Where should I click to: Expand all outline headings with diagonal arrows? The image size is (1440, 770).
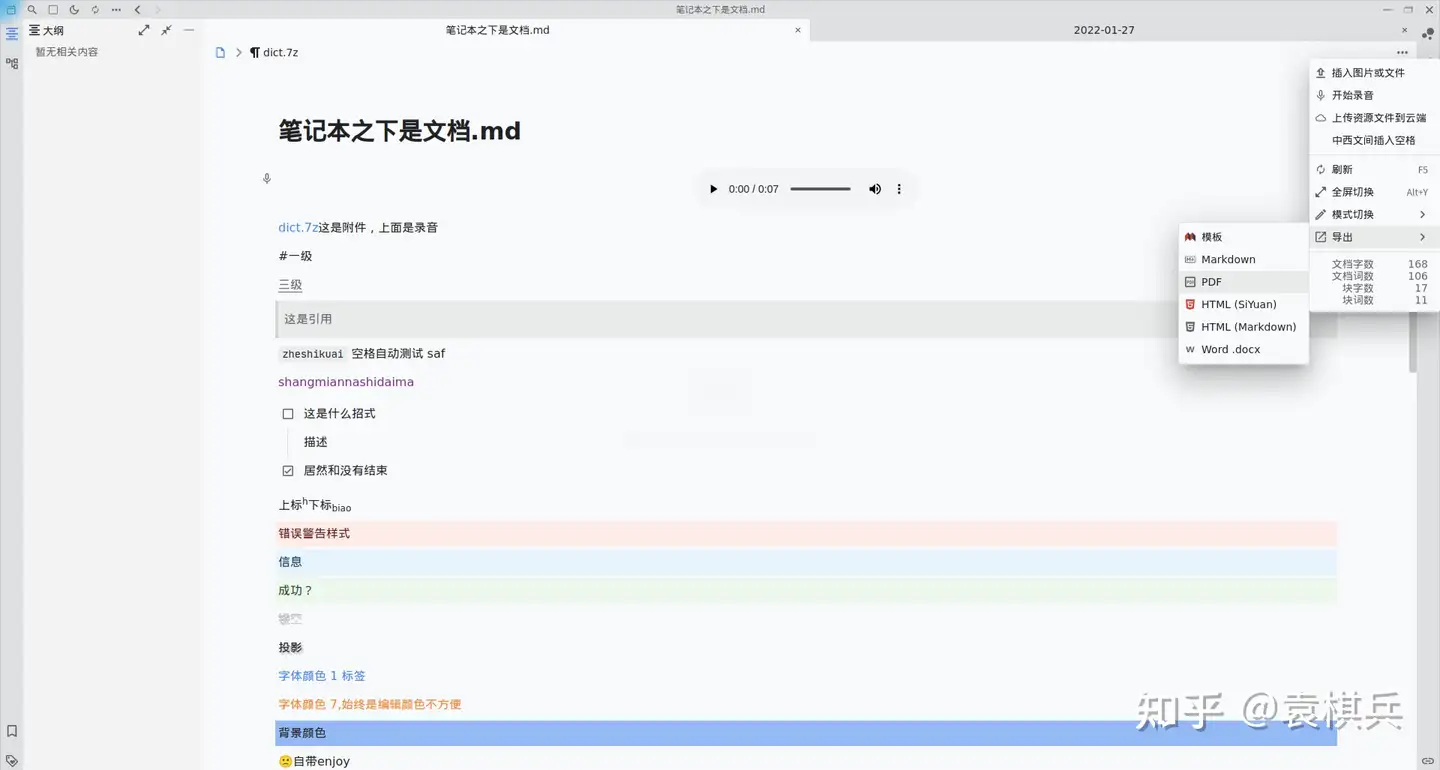pyautogui.click(x=144, y=30)
